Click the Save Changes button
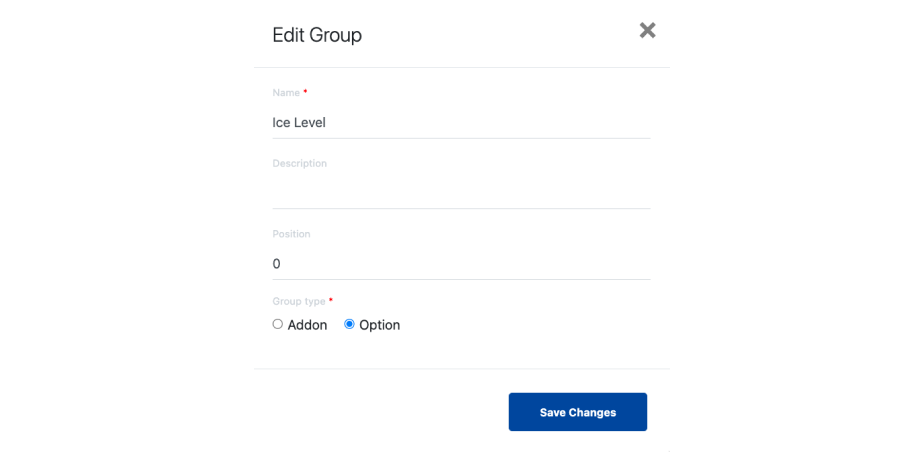This screenshot has width=923, height=452. coord(577,412)
